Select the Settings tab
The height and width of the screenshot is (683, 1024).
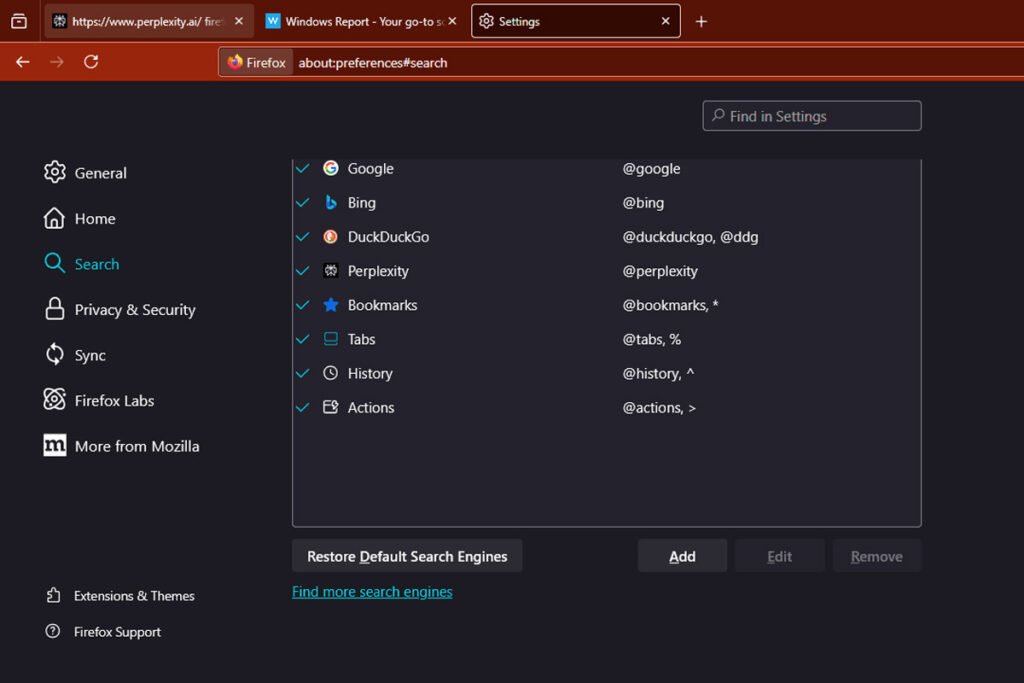pos(575,21)
